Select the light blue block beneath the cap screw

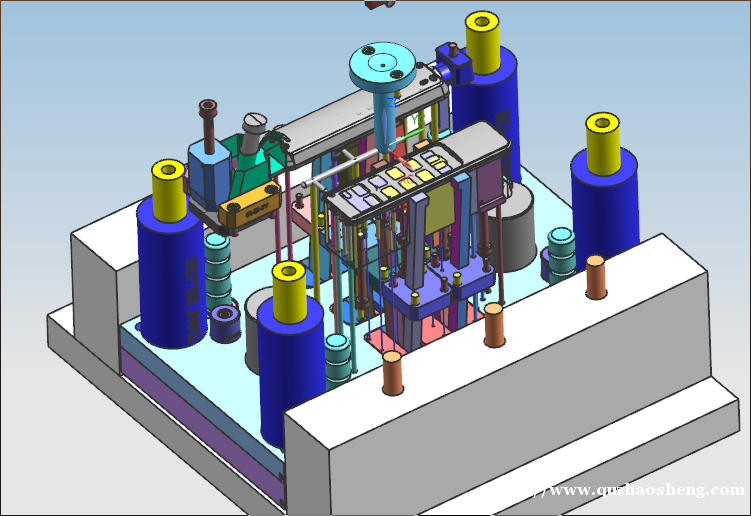click(x=208, y=174)
